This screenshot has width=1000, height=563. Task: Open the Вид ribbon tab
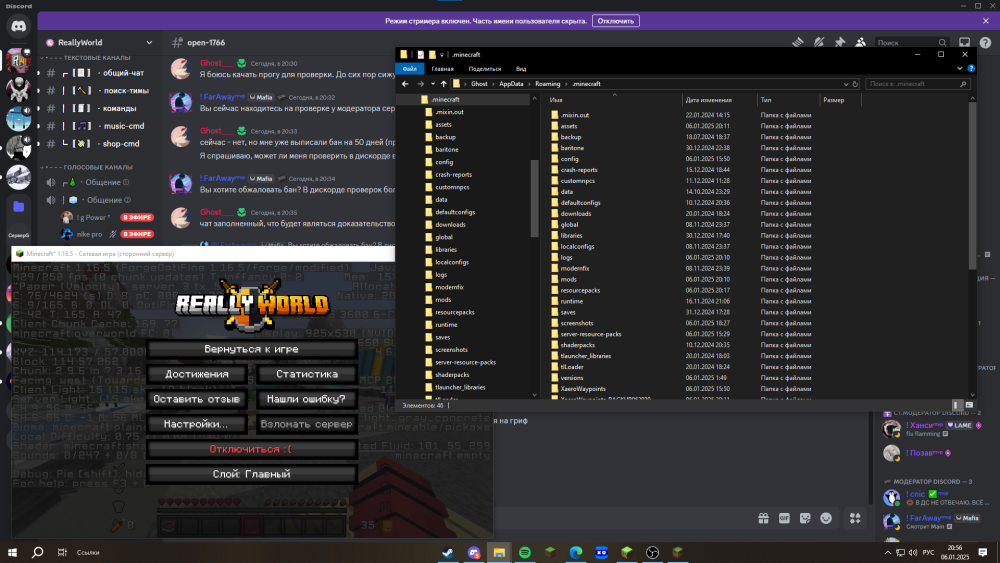tap(521, 69)
